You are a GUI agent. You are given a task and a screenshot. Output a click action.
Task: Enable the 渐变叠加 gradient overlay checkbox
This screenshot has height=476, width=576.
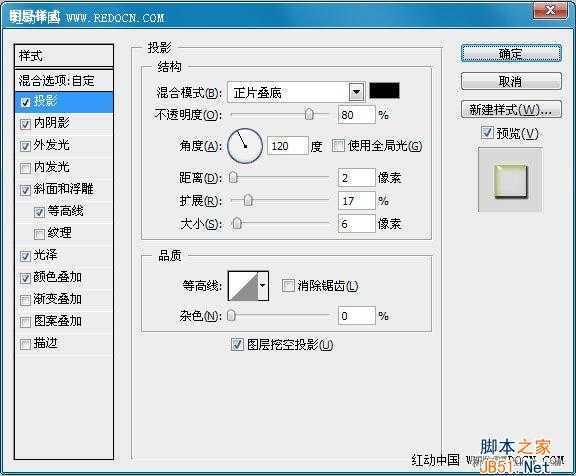[x=25, y=300]
